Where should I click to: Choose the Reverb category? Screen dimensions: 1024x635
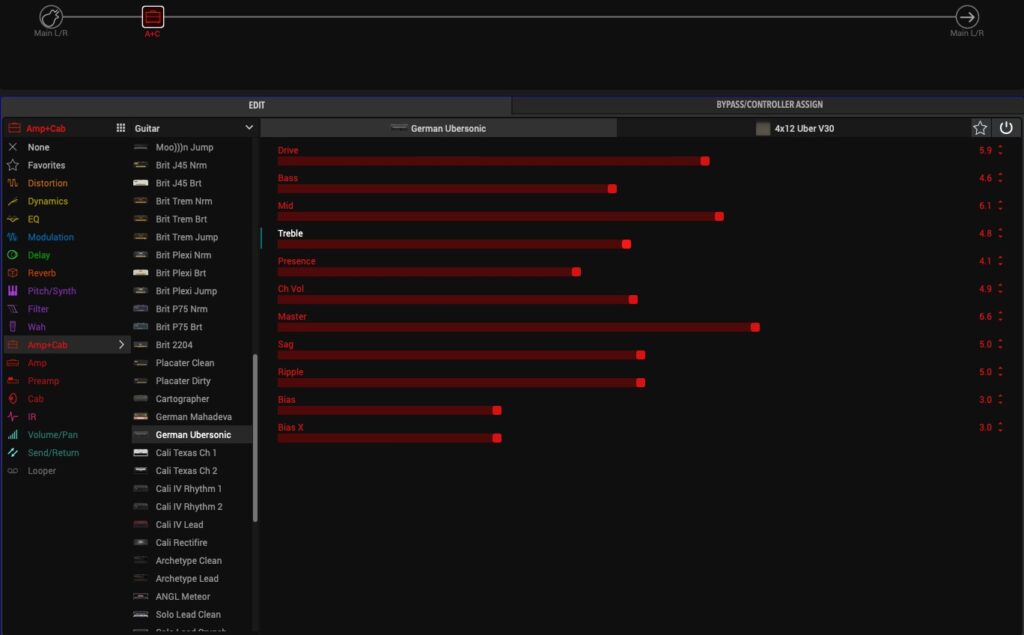[x=42, y=273]
